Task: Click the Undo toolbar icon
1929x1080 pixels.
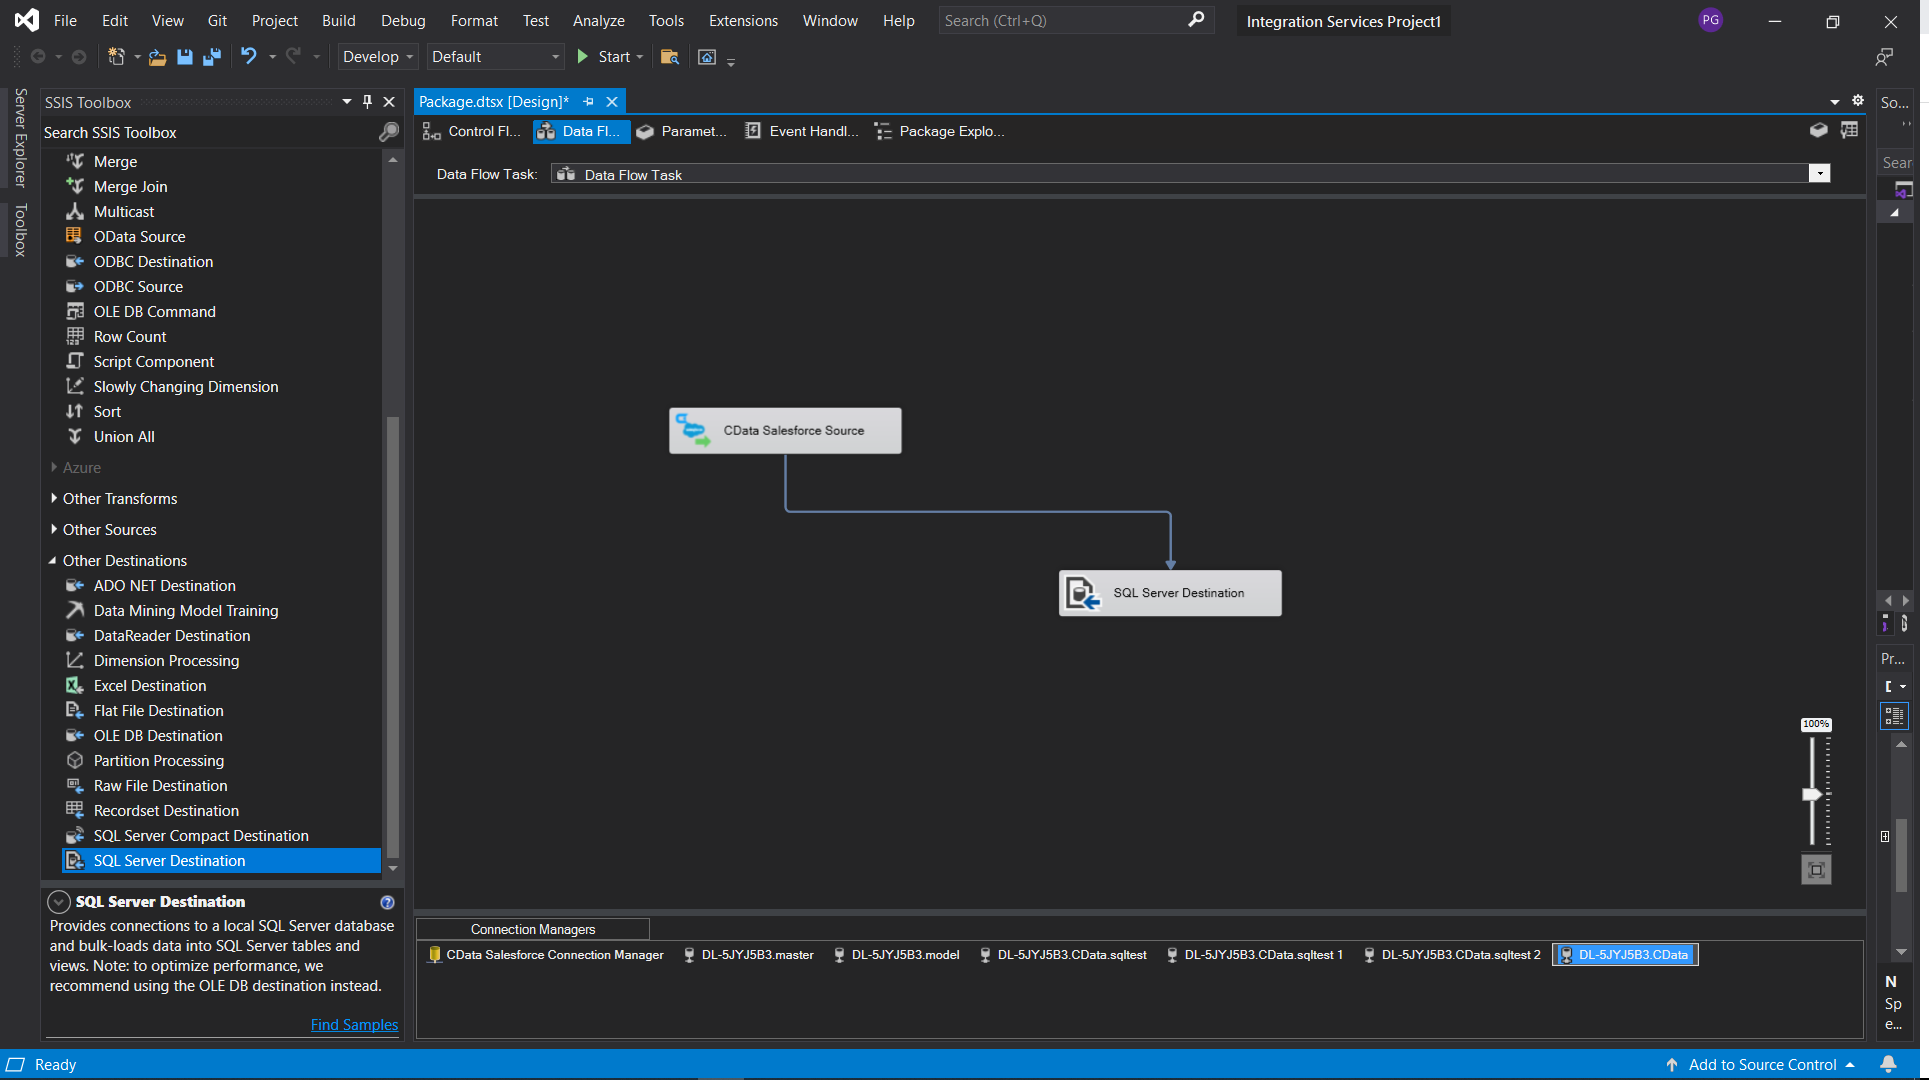Action: tap(249, 57)
